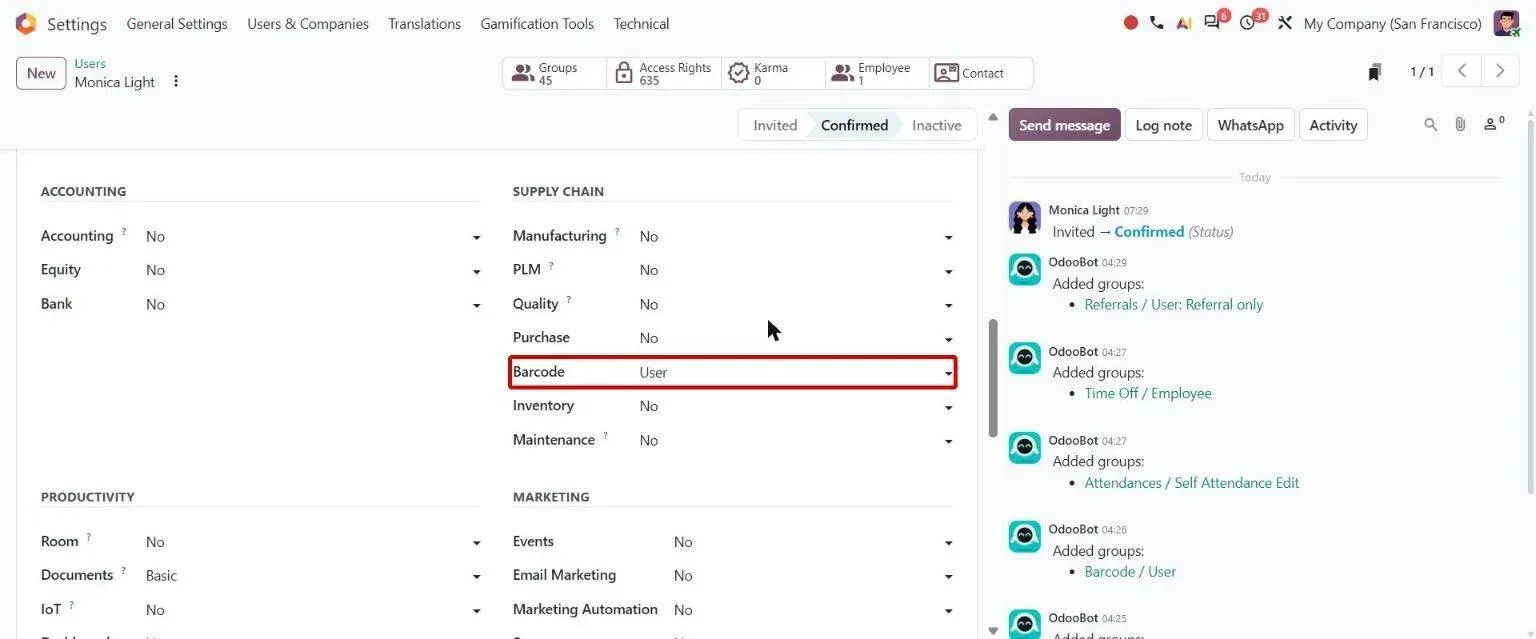Open the Documents access dropdown
The width and height of the screenshot is (1536, 639).
[313, 576]
